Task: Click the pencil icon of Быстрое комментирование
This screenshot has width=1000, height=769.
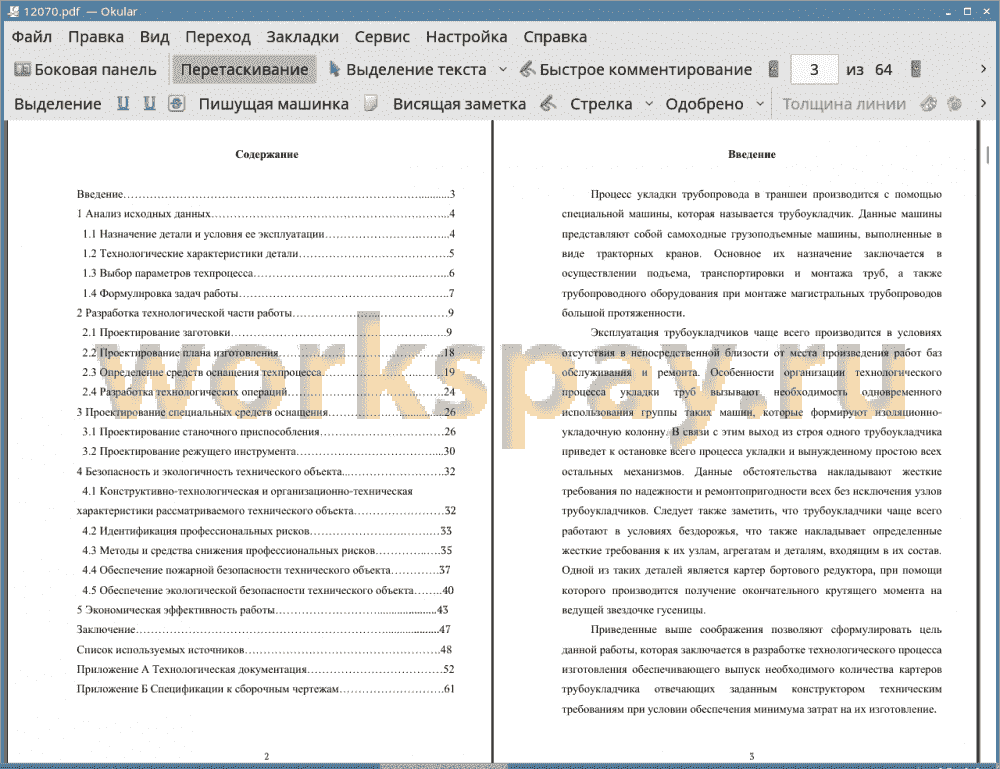Action: [x=527, y=69]
